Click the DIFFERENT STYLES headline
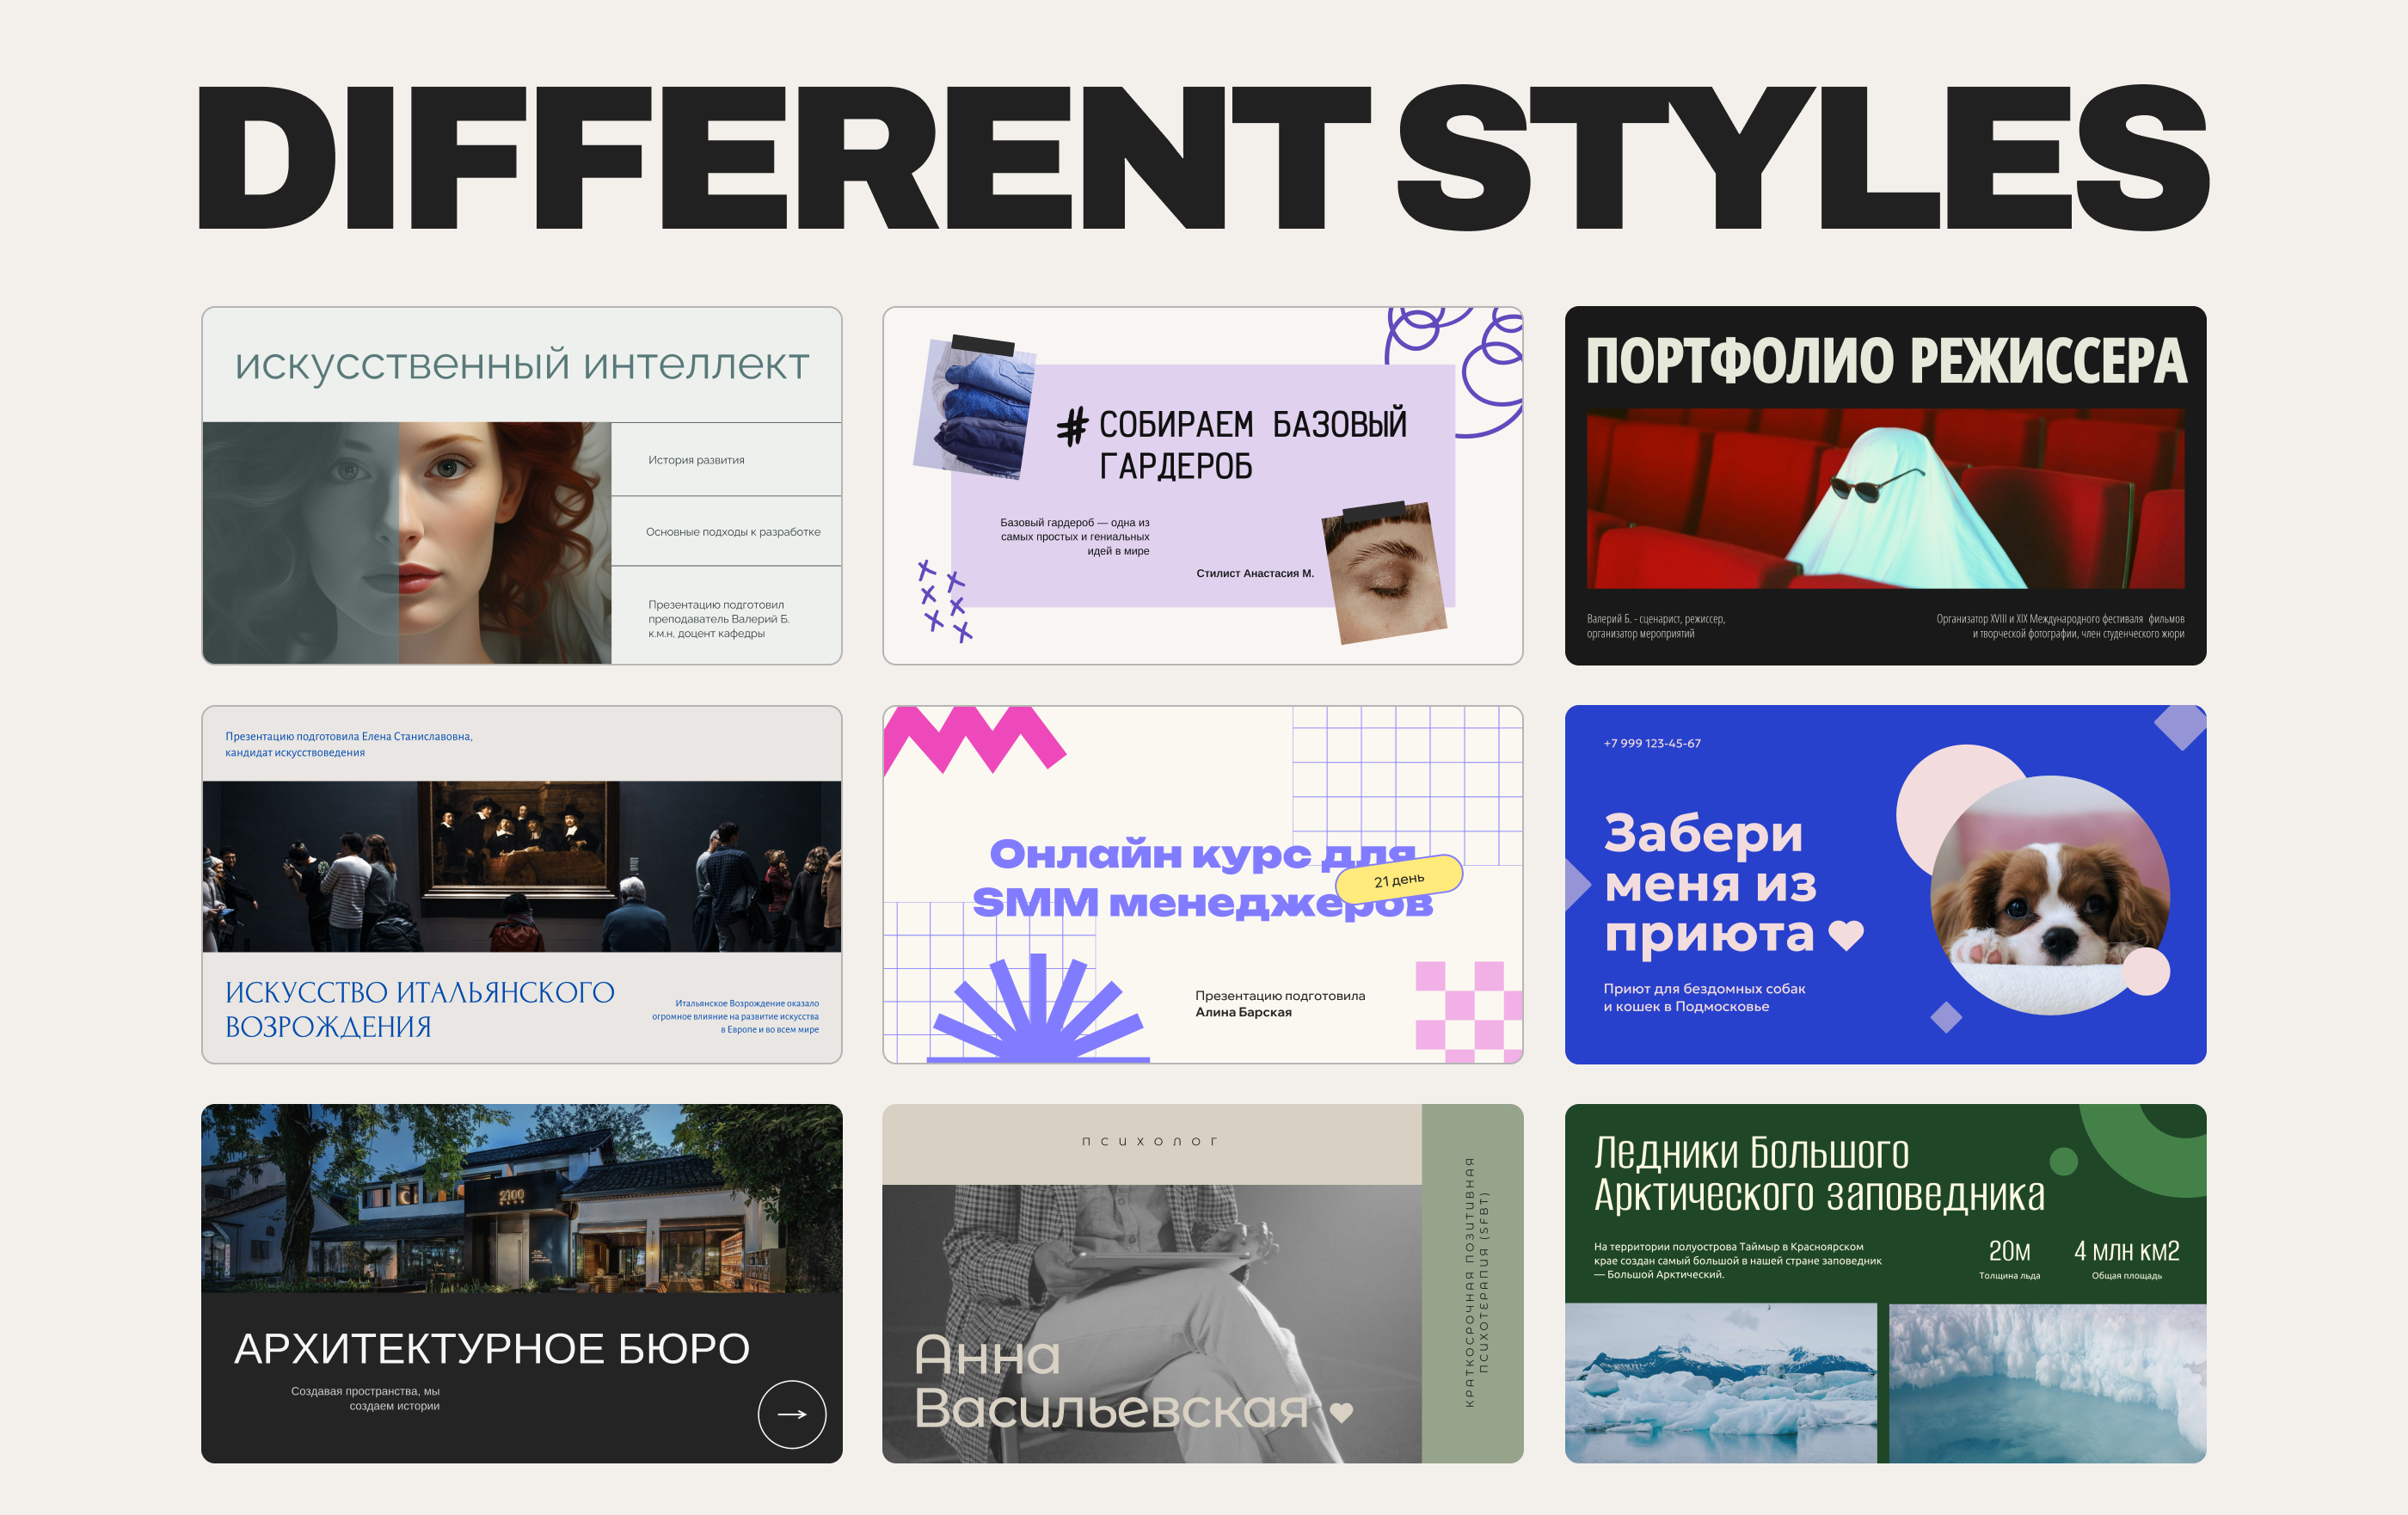The width and height of the screenshot is (2408, 1515). (x=1203, y=158)
